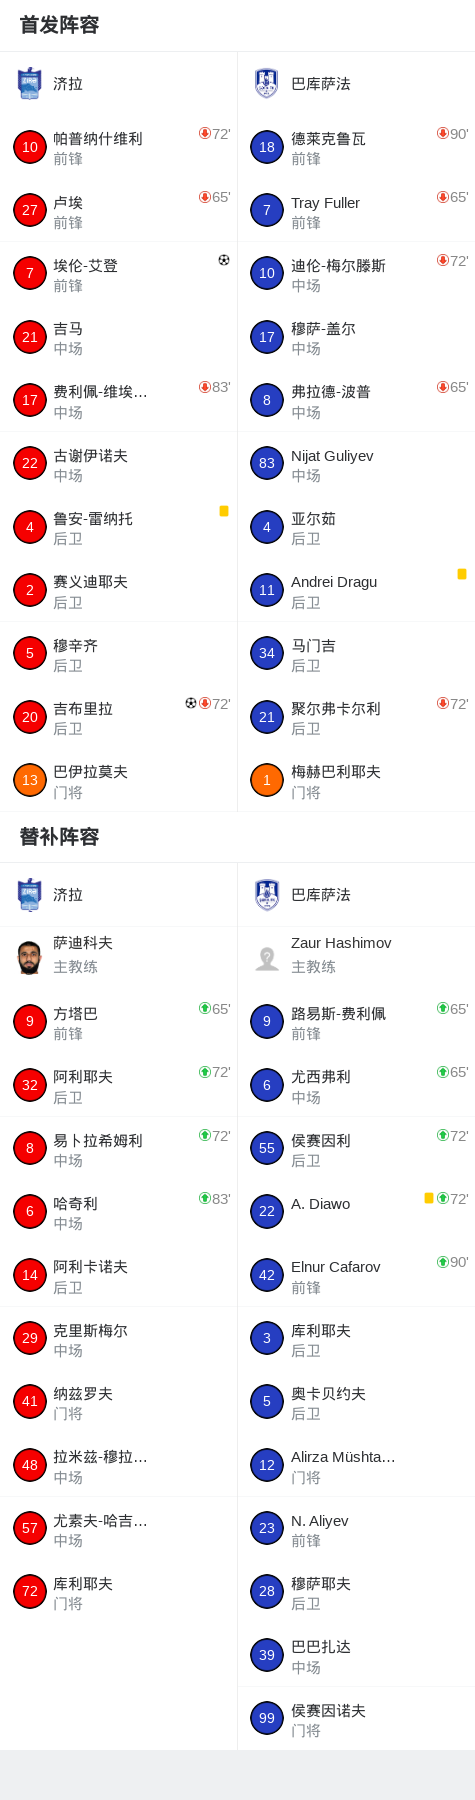The image size is (475, 1800).
Task: Click the blue number 18 badge for 德莱克鲁瓦
Action: pos(267,147)
